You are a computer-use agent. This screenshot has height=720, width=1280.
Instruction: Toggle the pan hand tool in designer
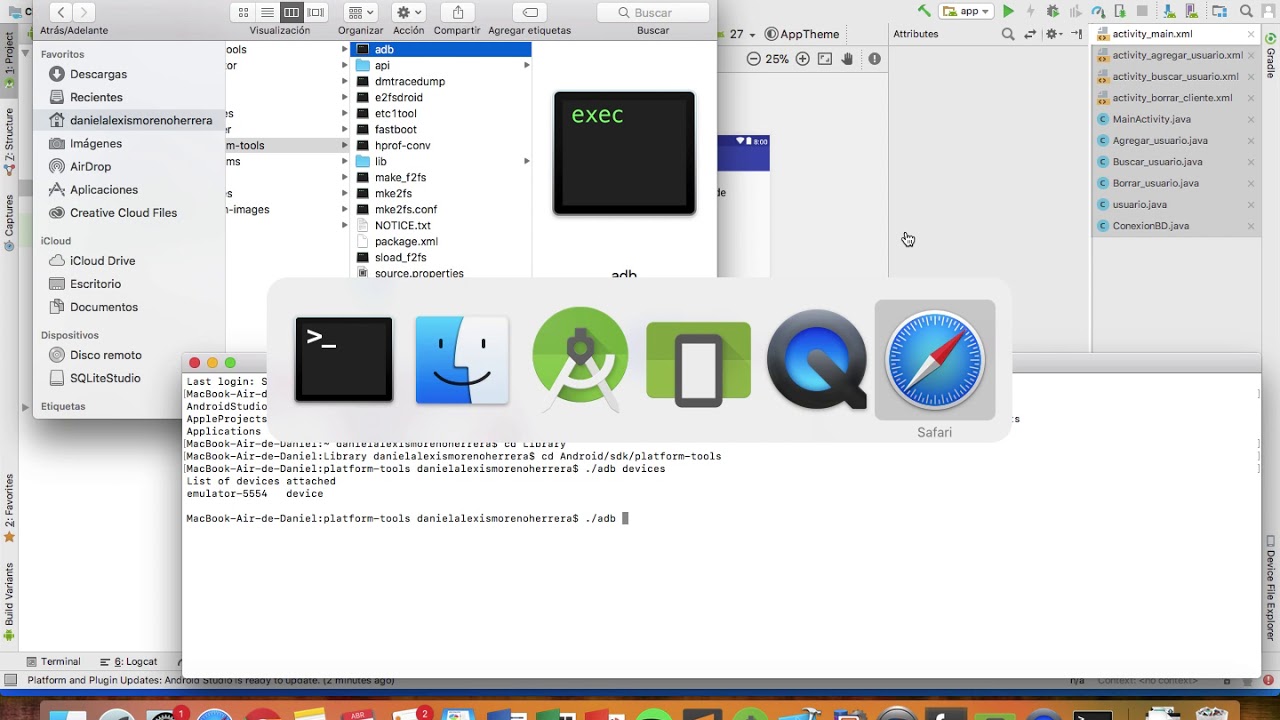tap(847, 59)
